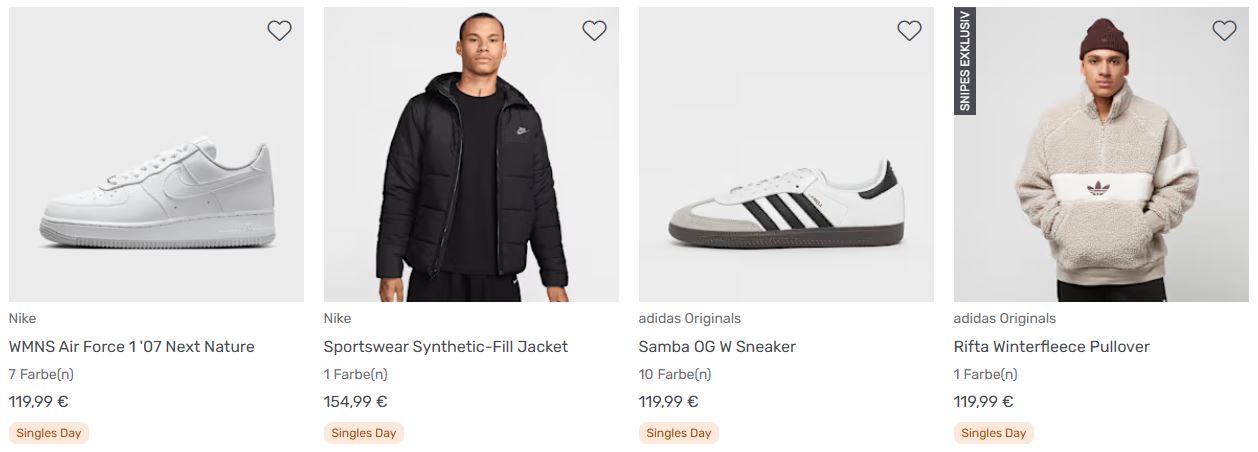View the Samba OG sneaker product image

click(786, 205)
